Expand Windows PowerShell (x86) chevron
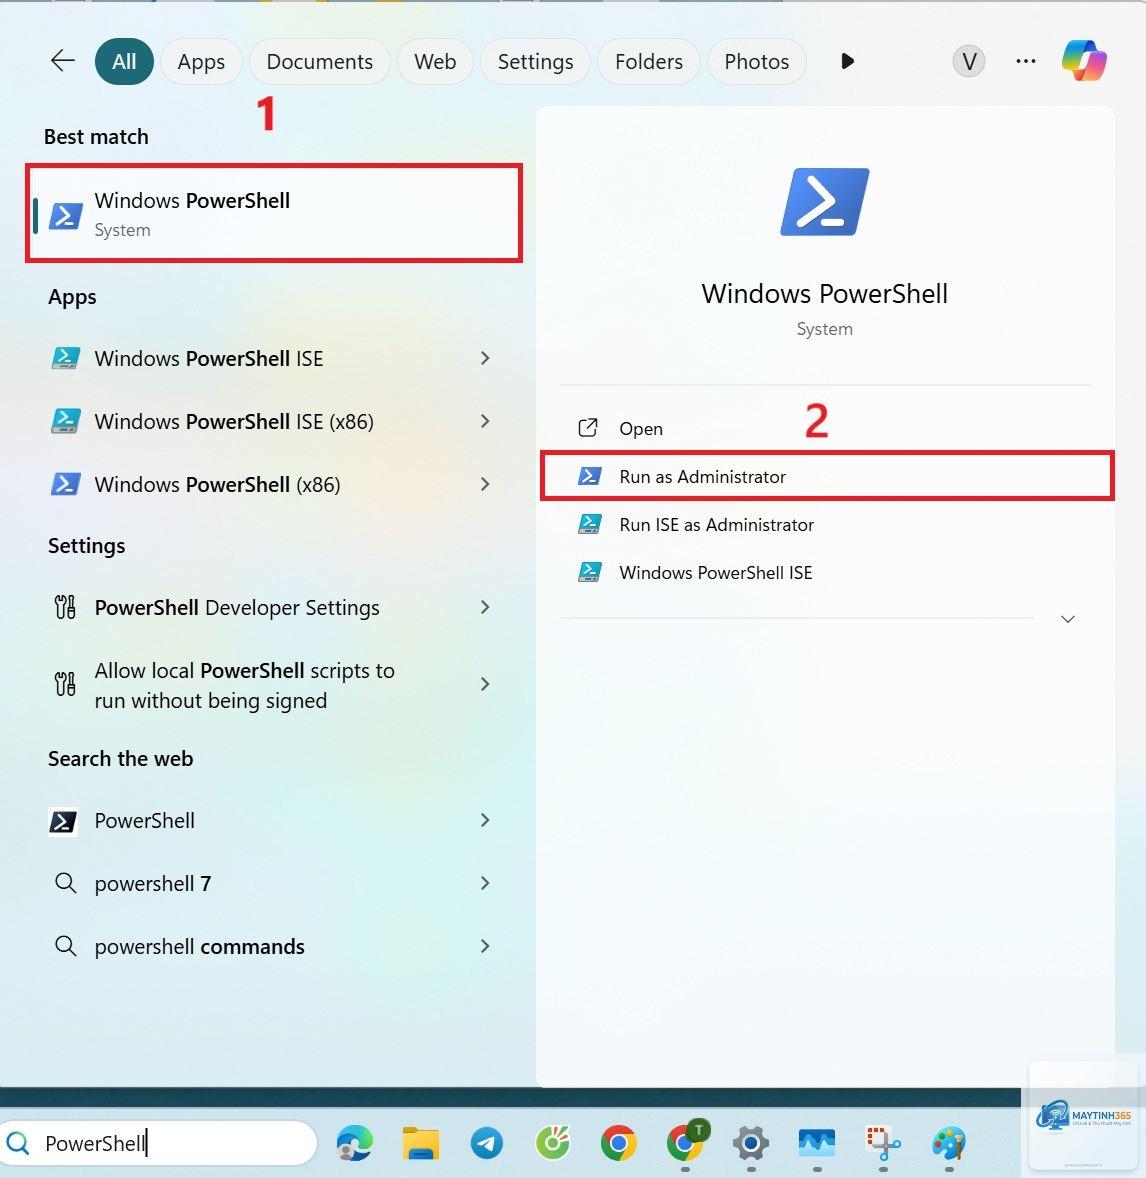This screenshot has width=1146, height=1178. (x=485, y=485)
